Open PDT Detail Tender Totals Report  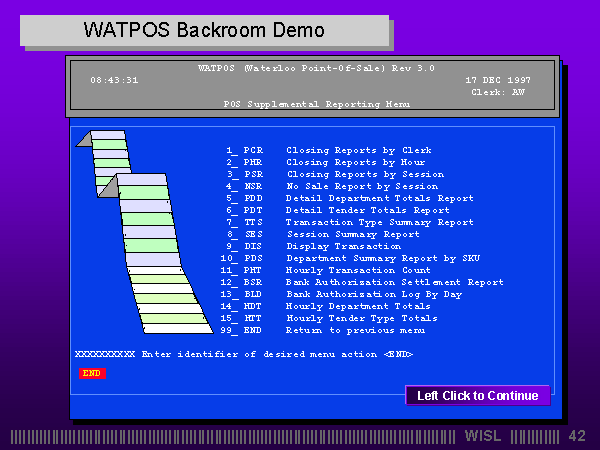pos(330,210)
